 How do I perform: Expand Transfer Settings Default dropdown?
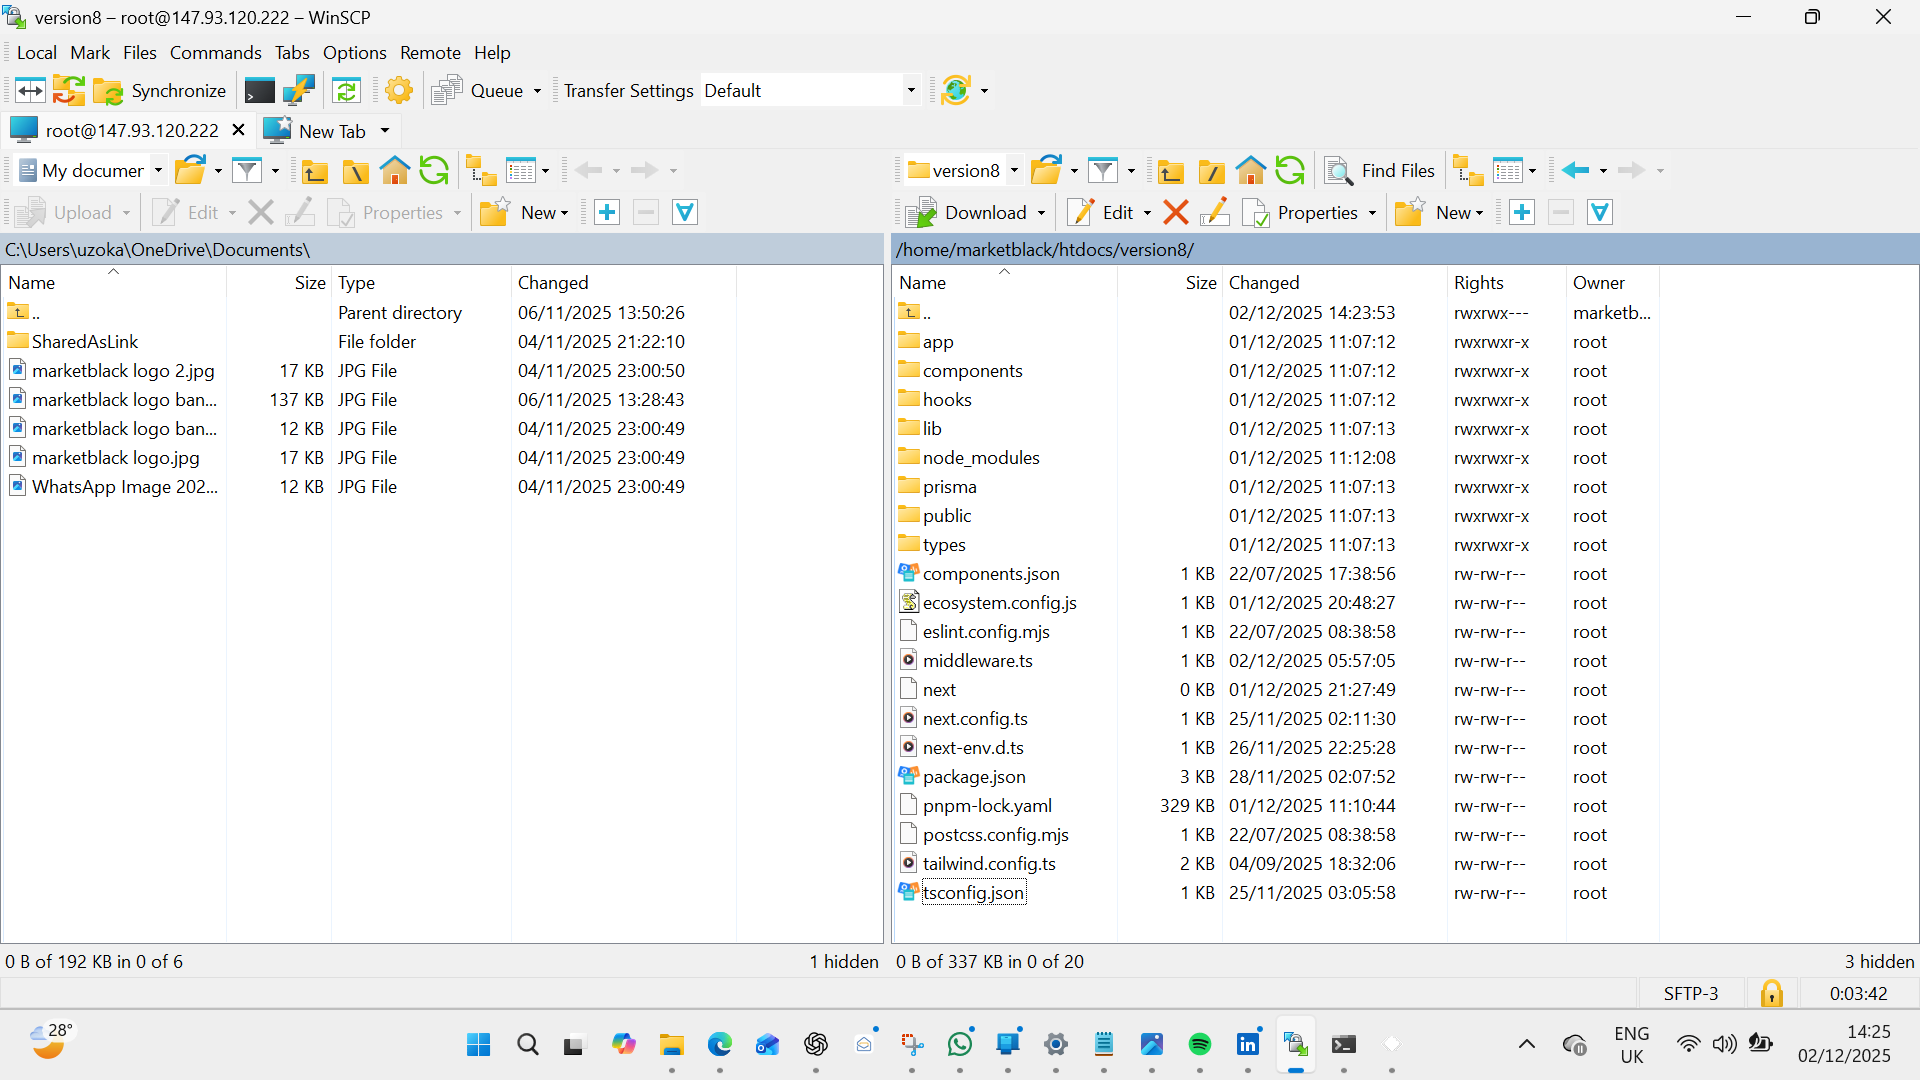pos(910,91)
